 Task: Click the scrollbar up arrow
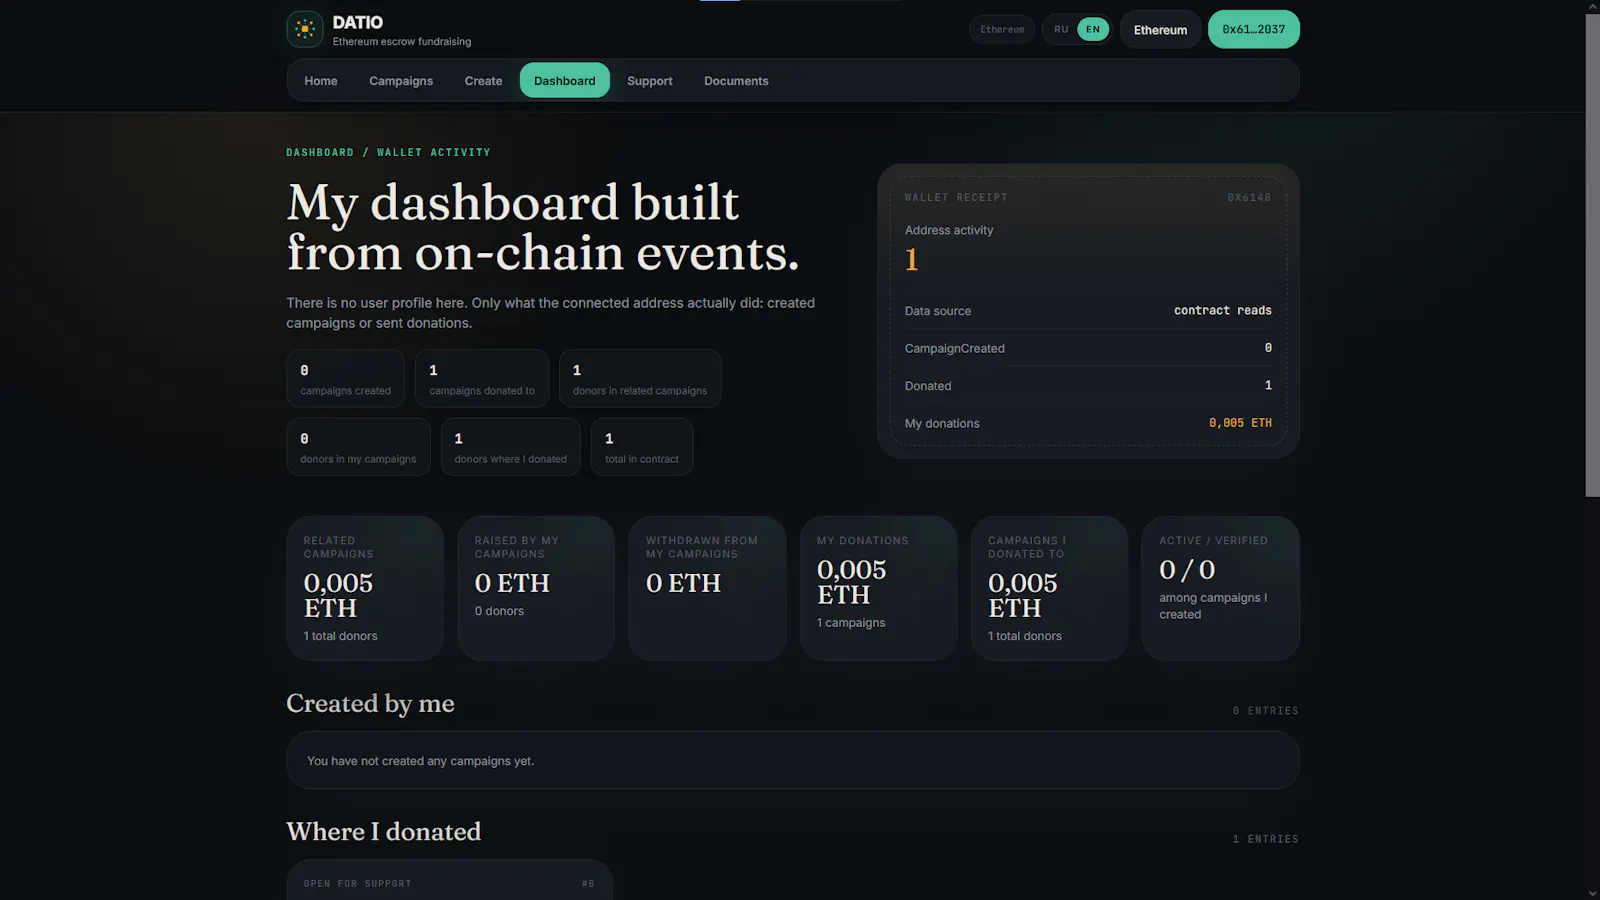[x=1592, y=6]
